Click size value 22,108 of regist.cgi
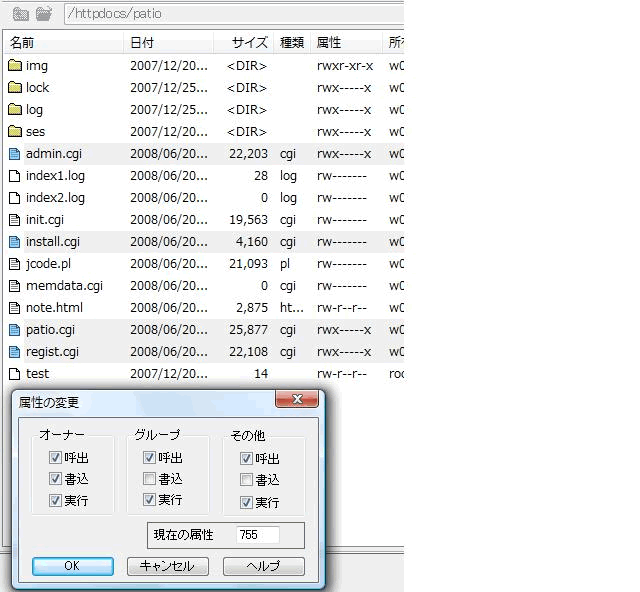 tap(249, 352)
